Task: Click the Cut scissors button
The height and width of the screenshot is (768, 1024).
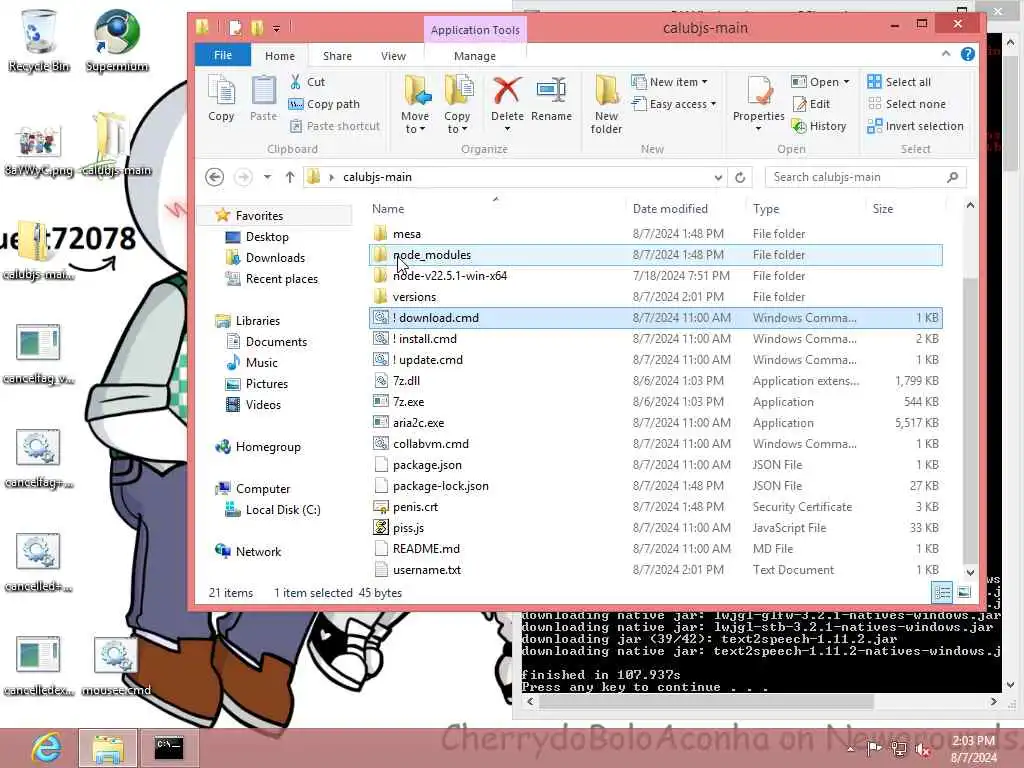Action: 308,82
